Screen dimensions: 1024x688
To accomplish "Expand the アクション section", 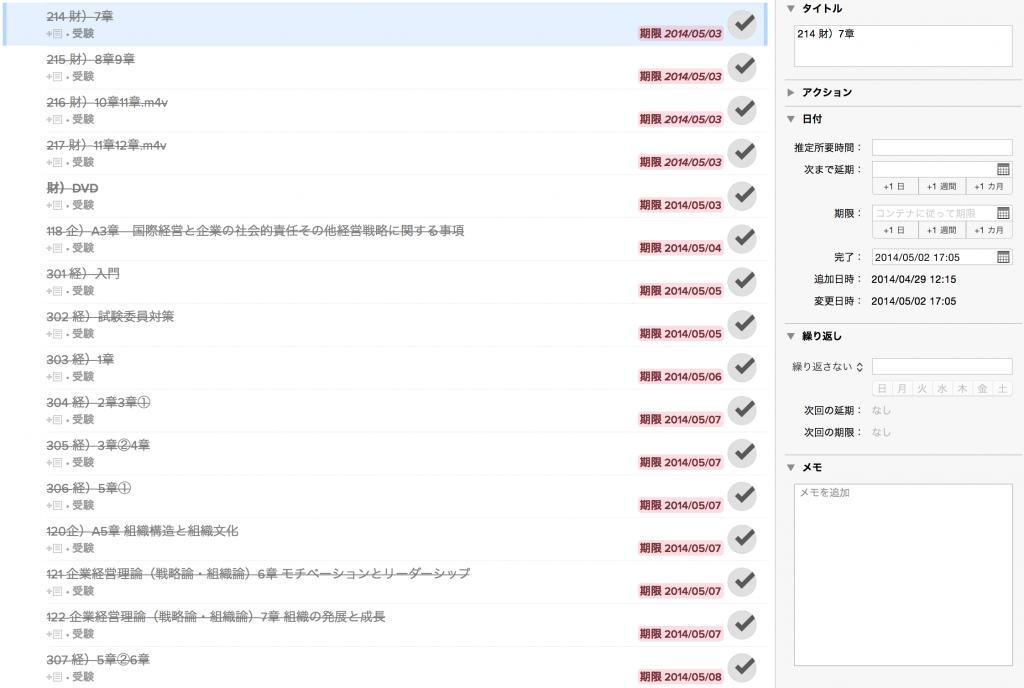I will (x=791, y=92).
